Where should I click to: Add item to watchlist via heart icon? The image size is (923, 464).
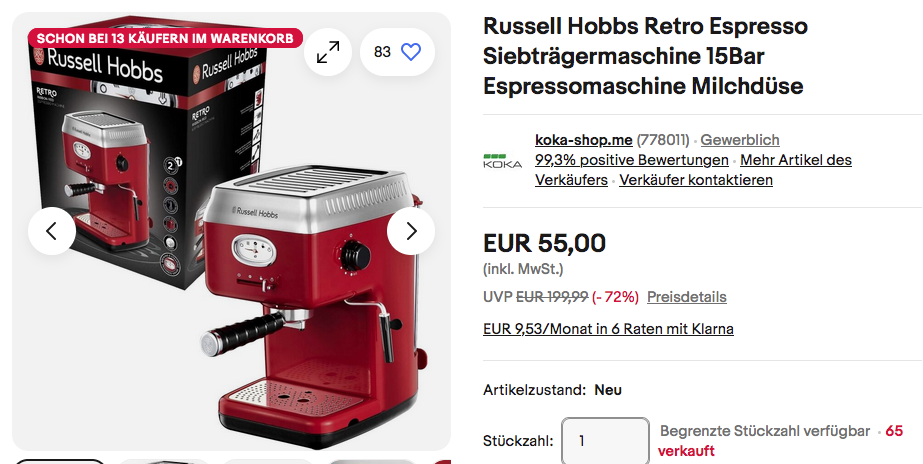coord(397,52)
